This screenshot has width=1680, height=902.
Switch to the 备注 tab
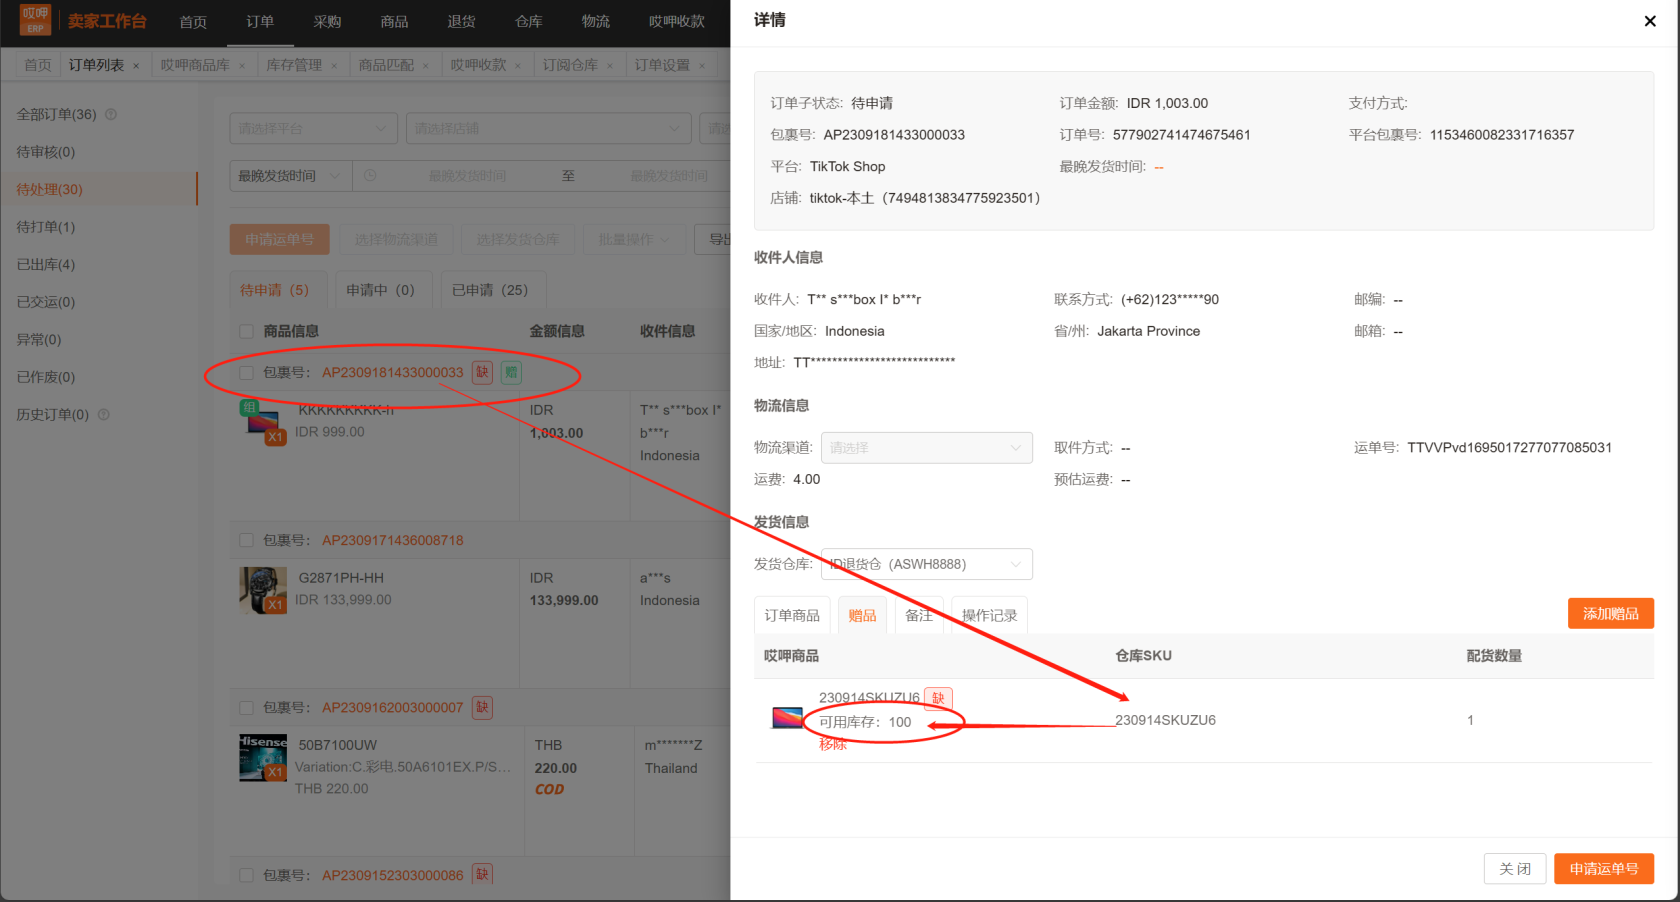tap(919, 616)
